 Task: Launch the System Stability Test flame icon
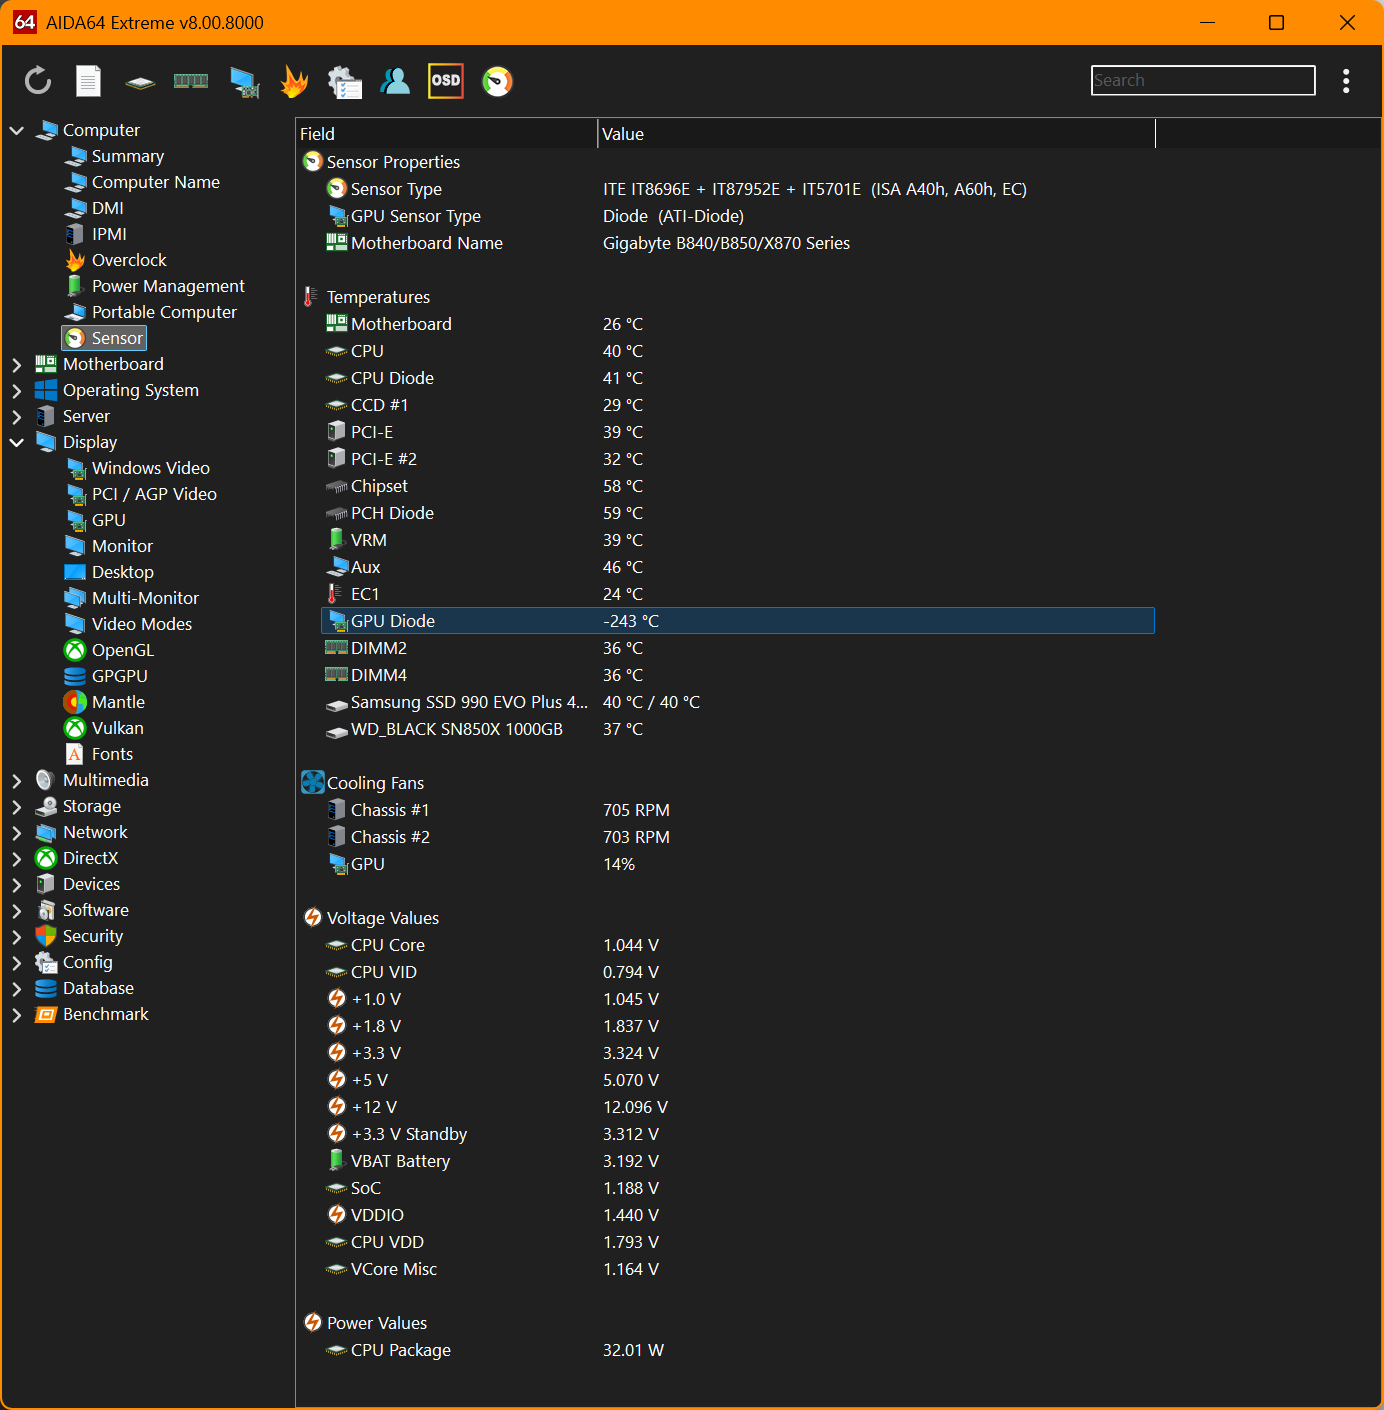coord(294,81)
